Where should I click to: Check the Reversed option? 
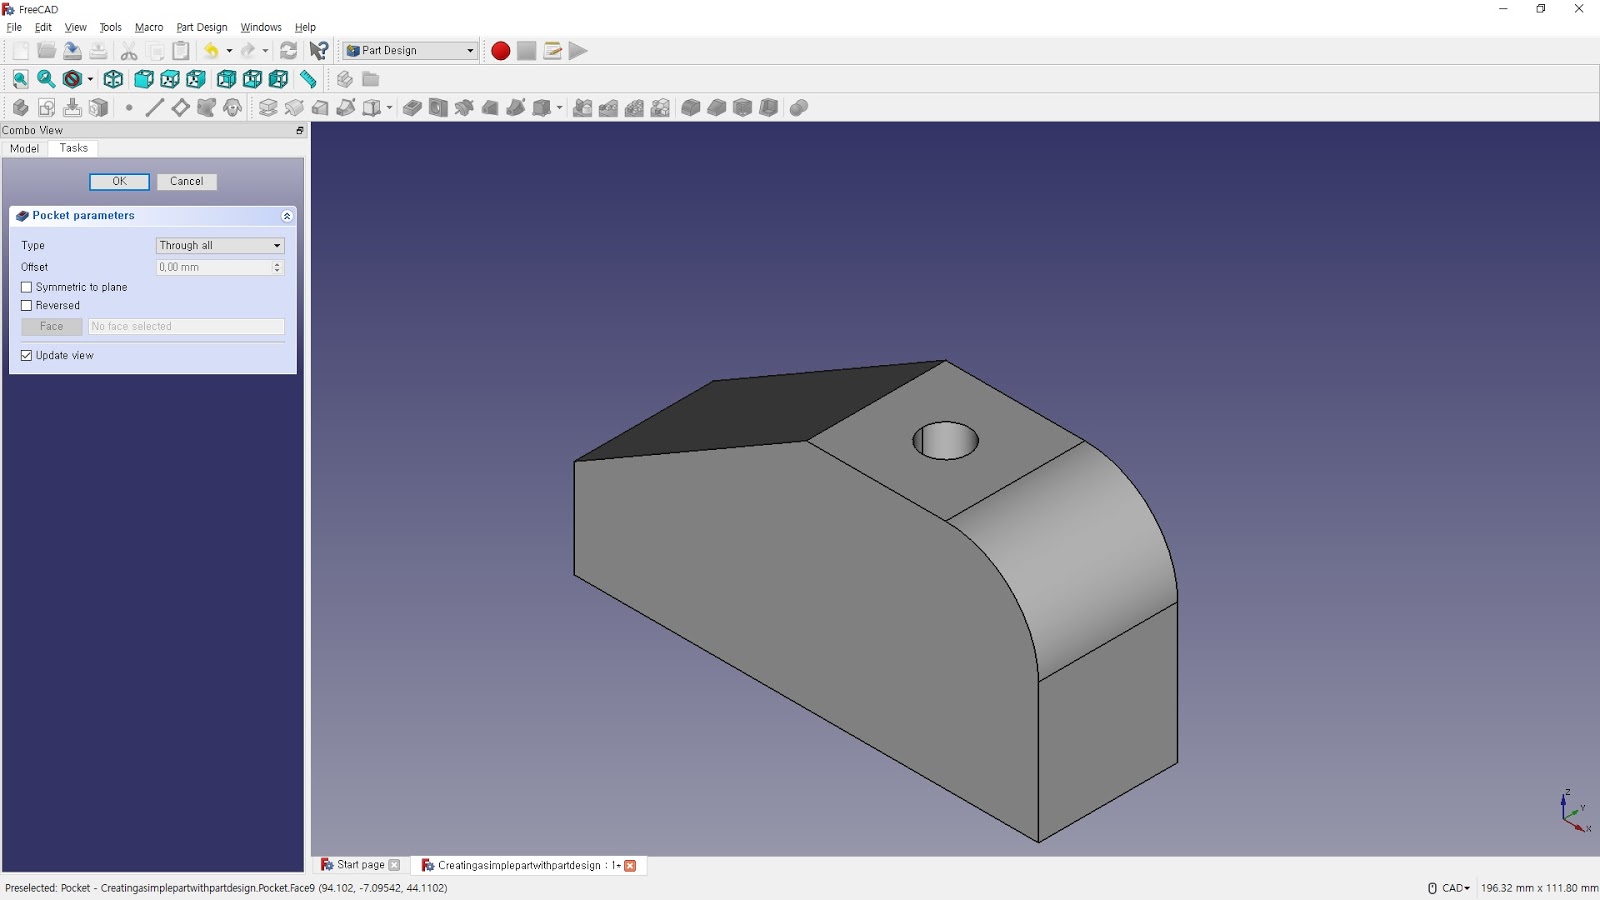(26, 305)
